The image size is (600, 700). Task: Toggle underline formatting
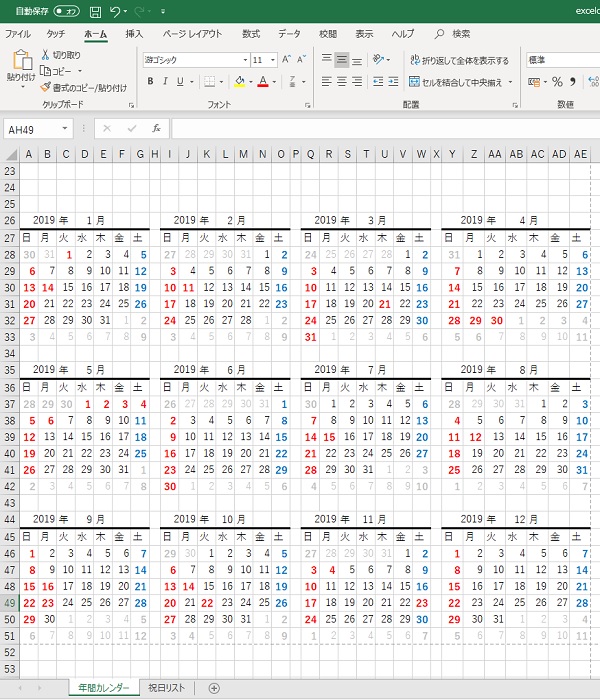[x=180, y=81]
